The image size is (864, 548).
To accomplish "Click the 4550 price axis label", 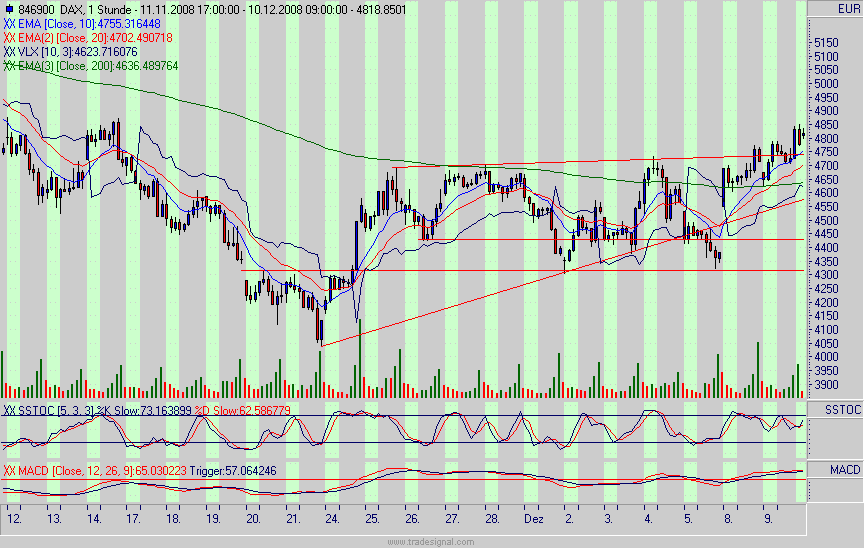I will 825,207.
